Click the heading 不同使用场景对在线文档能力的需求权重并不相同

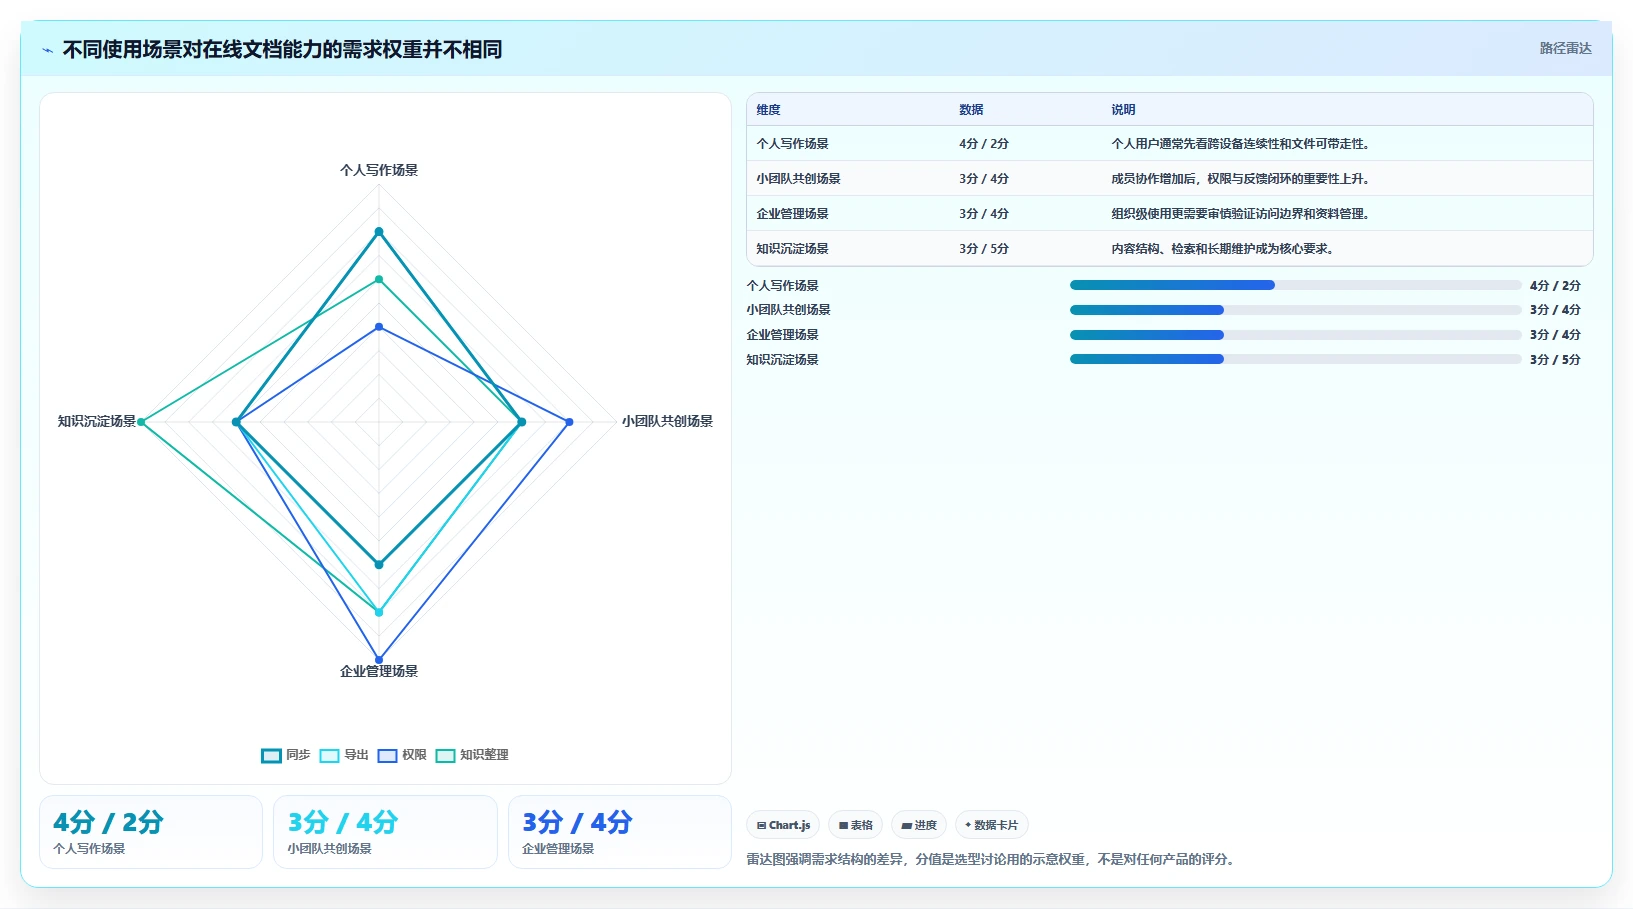tap(282, 50)
